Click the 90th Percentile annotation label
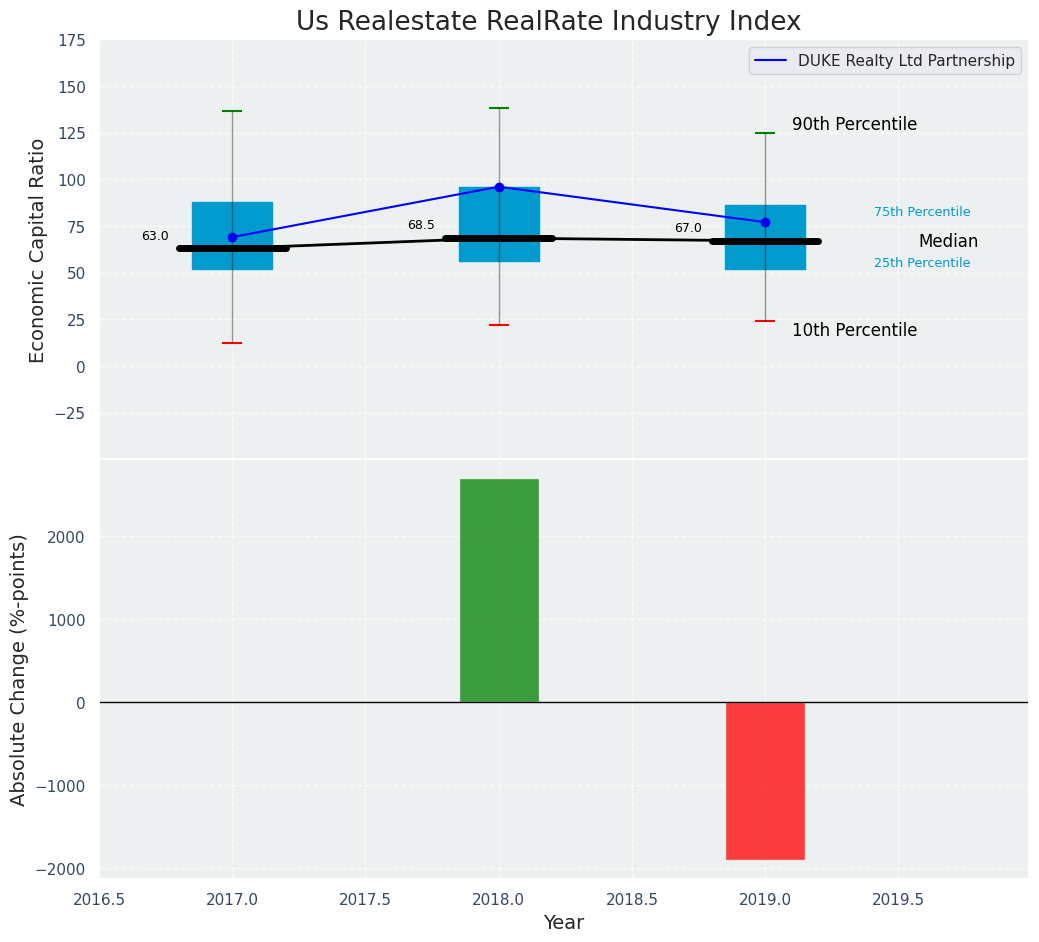Image resolution: width=1039 pixels, height=942 pixels. (x=854, y=125)
